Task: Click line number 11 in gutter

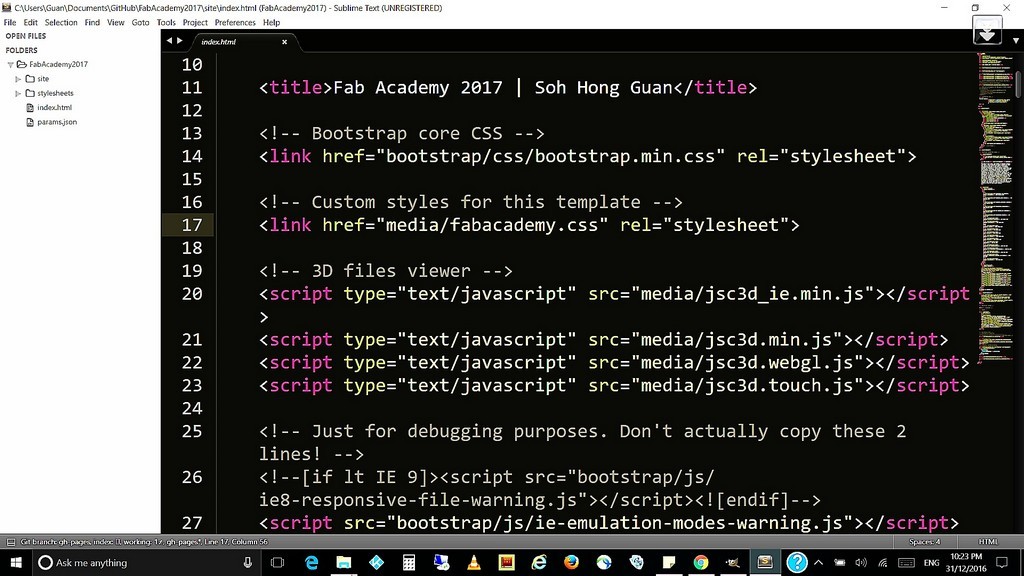Action: click(191, 88)
